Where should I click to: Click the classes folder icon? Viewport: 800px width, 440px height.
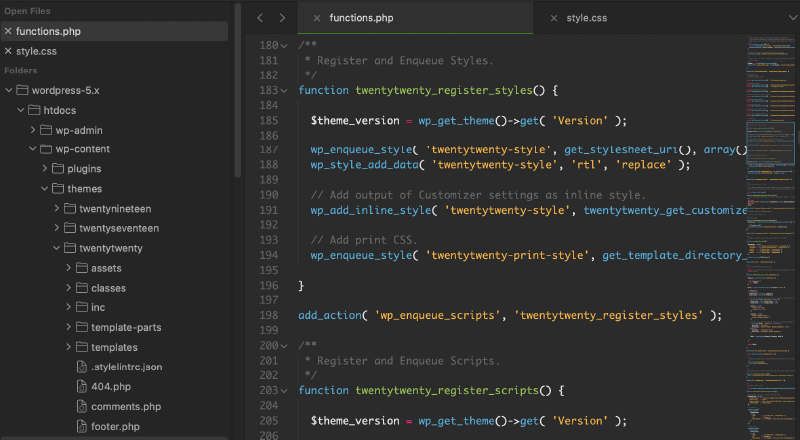click(x=82, y=288)
